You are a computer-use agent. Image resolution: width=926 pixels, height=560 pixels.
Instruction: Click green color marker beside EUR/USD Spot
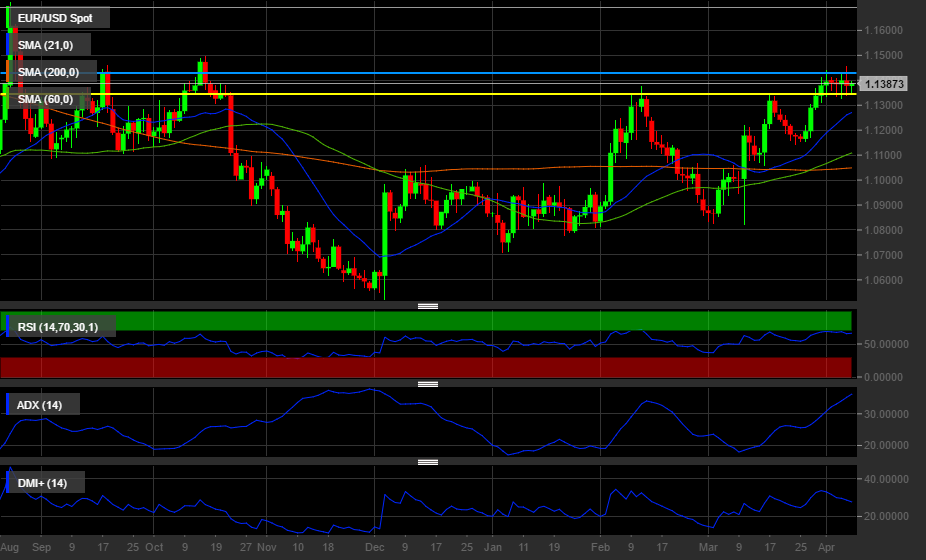[x=10, y=18]
